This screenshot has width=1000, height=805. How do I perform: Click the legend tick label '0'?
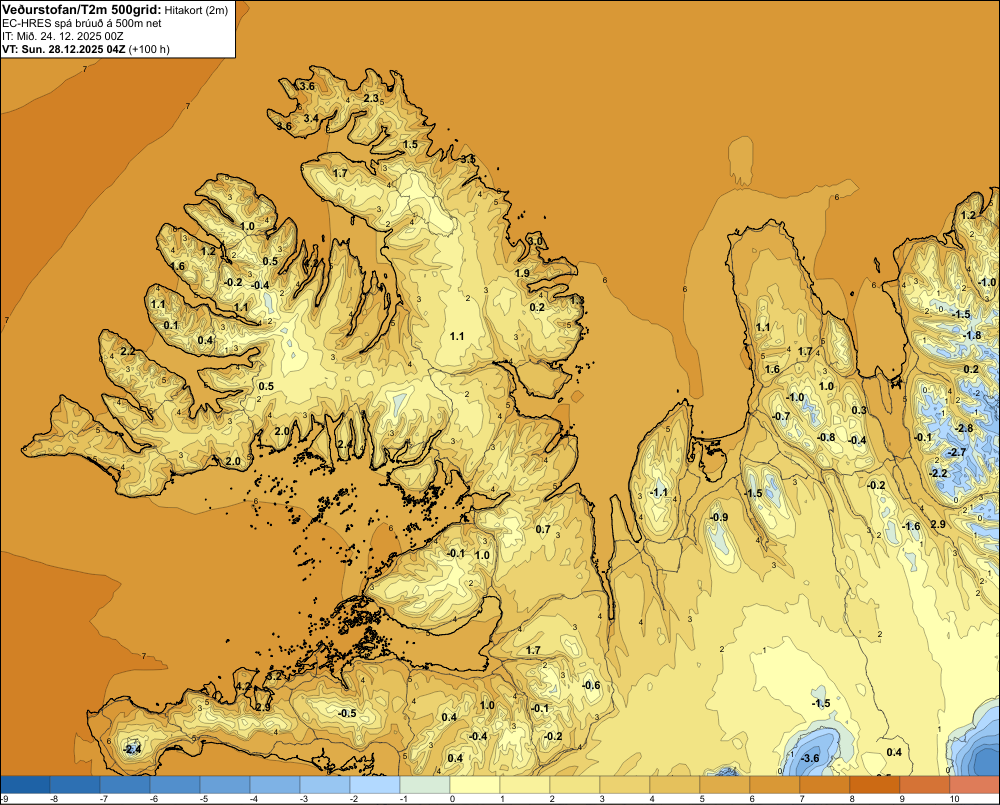click(453, 799)
